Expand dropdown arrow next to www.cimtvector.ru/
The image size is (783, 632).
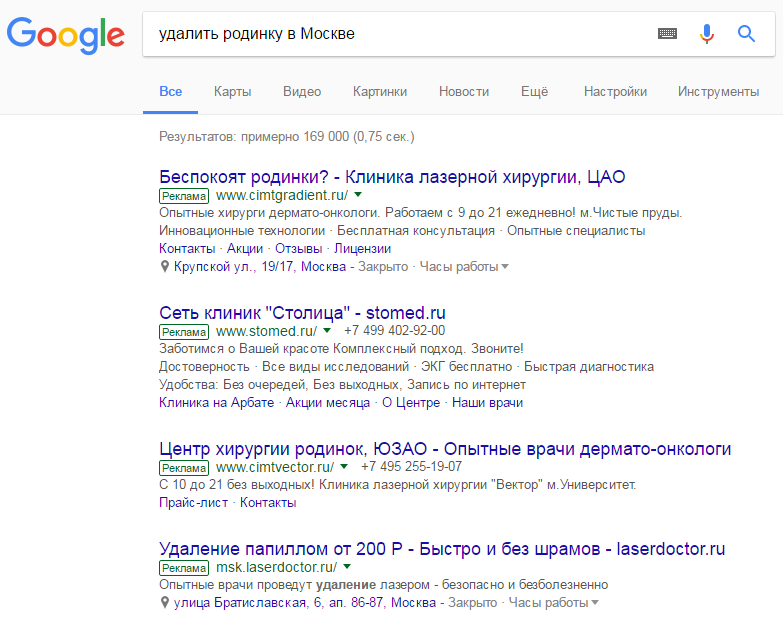344,467
